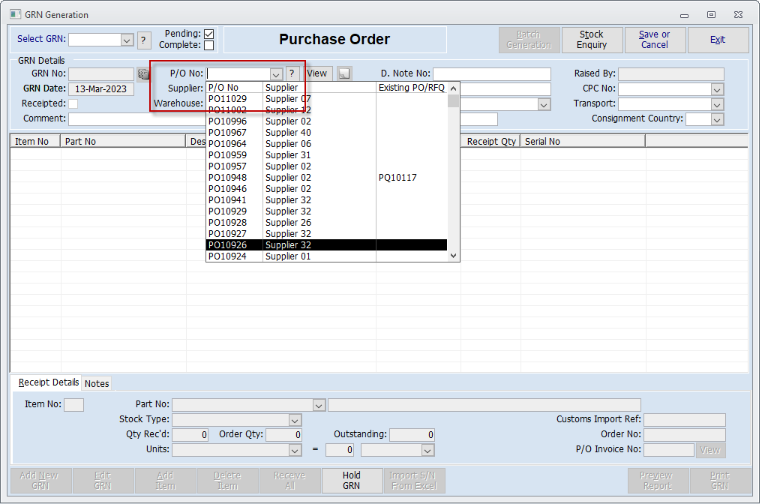Open the Warehouse dropdown arrow
760x504 pixels.
[544, 104]
